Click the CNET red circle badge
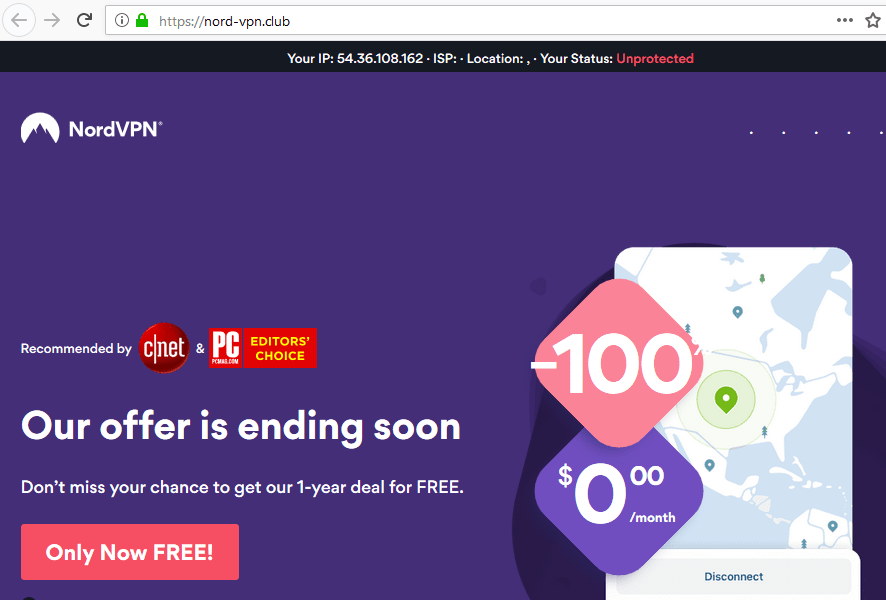 pyautogui.click(x=164, y=348)
